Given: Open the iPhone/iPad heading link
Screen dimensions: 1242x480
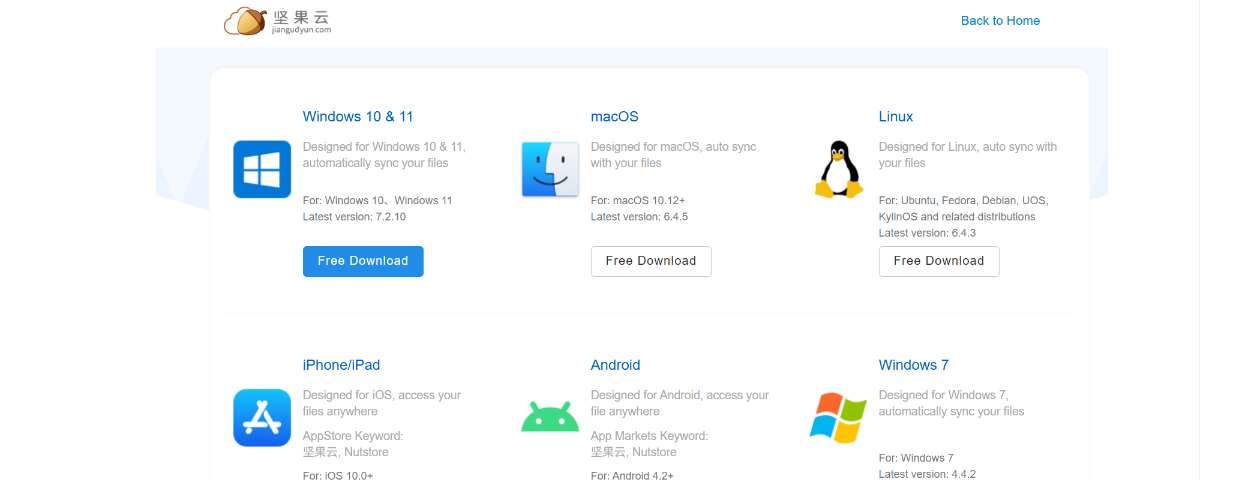Looking at the screenshot, I should pos(341,365).
